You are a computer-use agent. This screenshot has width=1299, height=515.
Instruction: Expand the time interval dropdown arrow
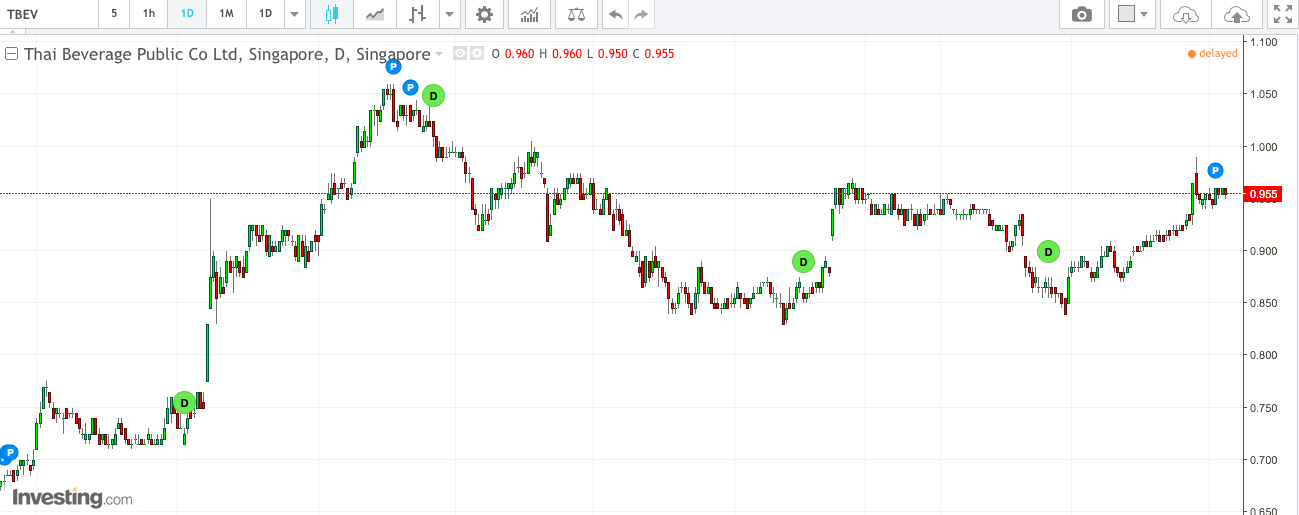(x=293, y=14)
